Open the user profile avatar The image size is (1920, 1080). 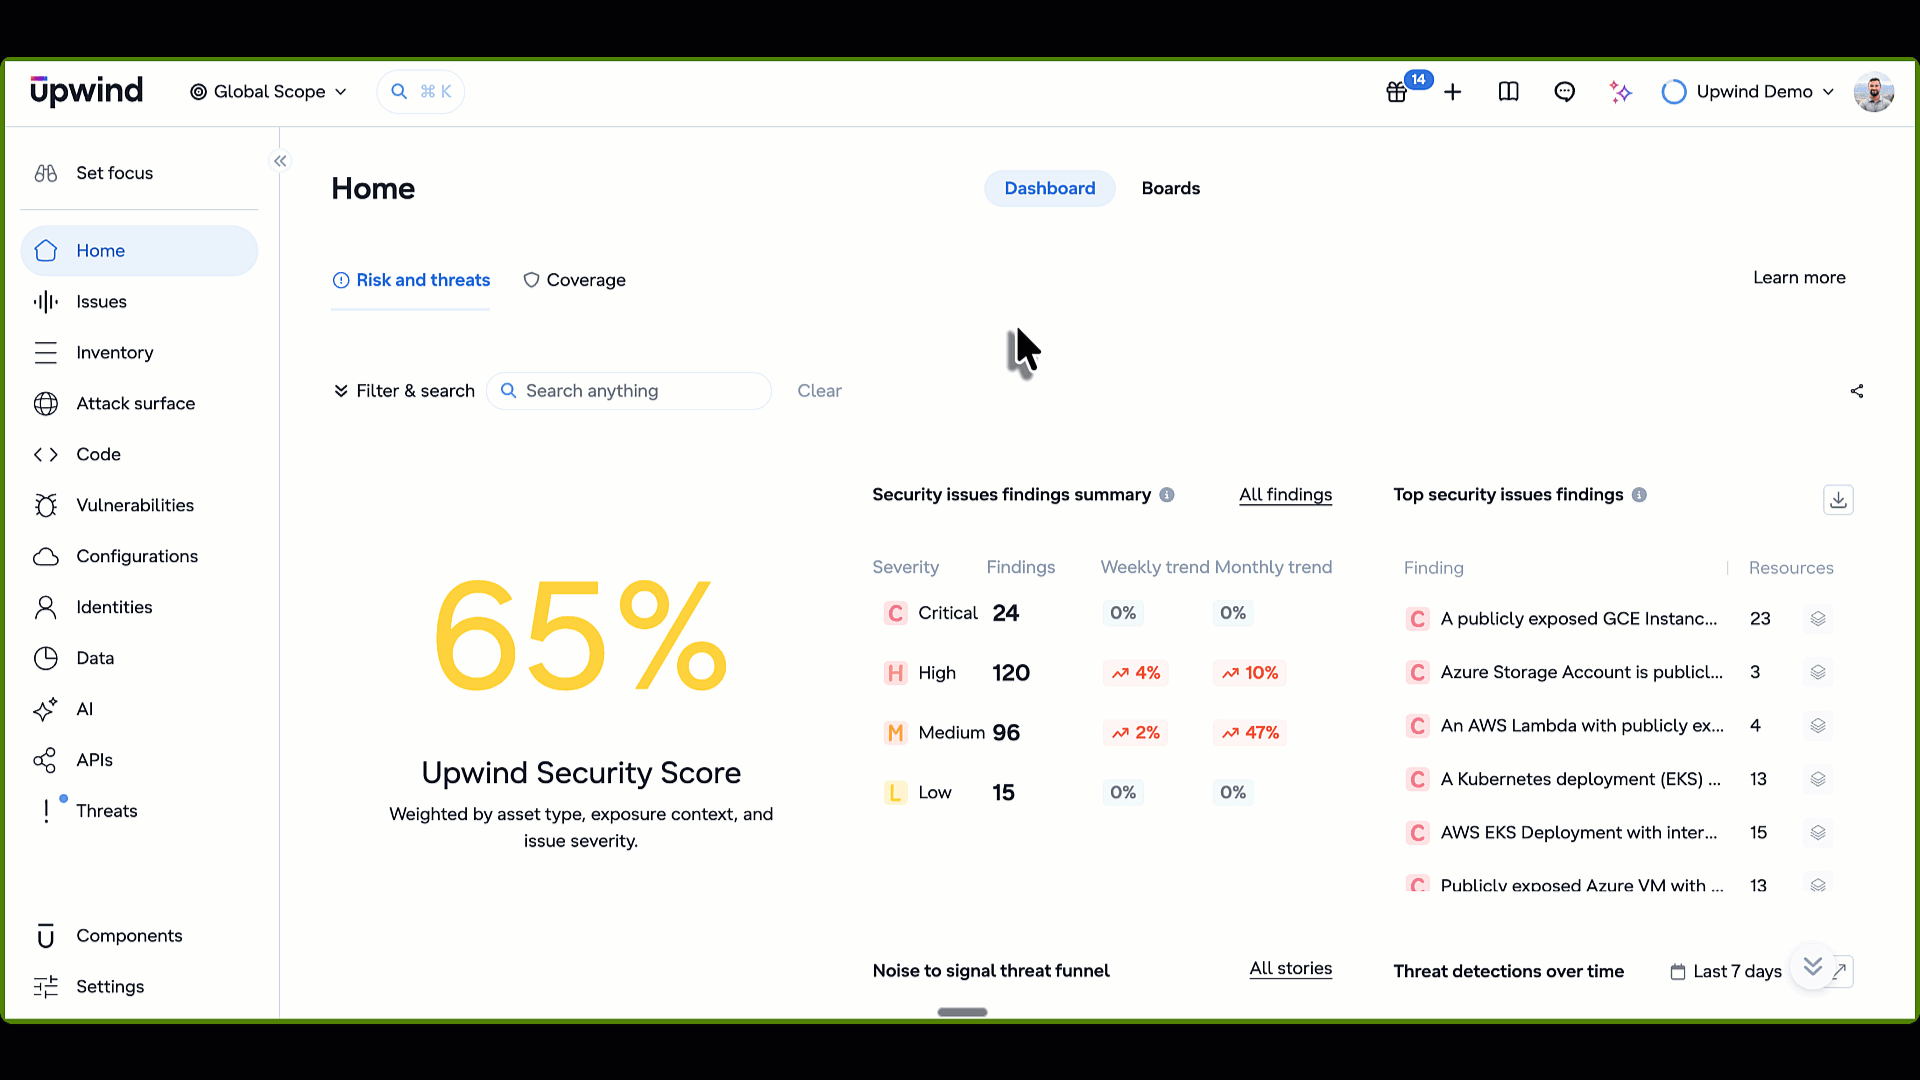click(1874, 92)
